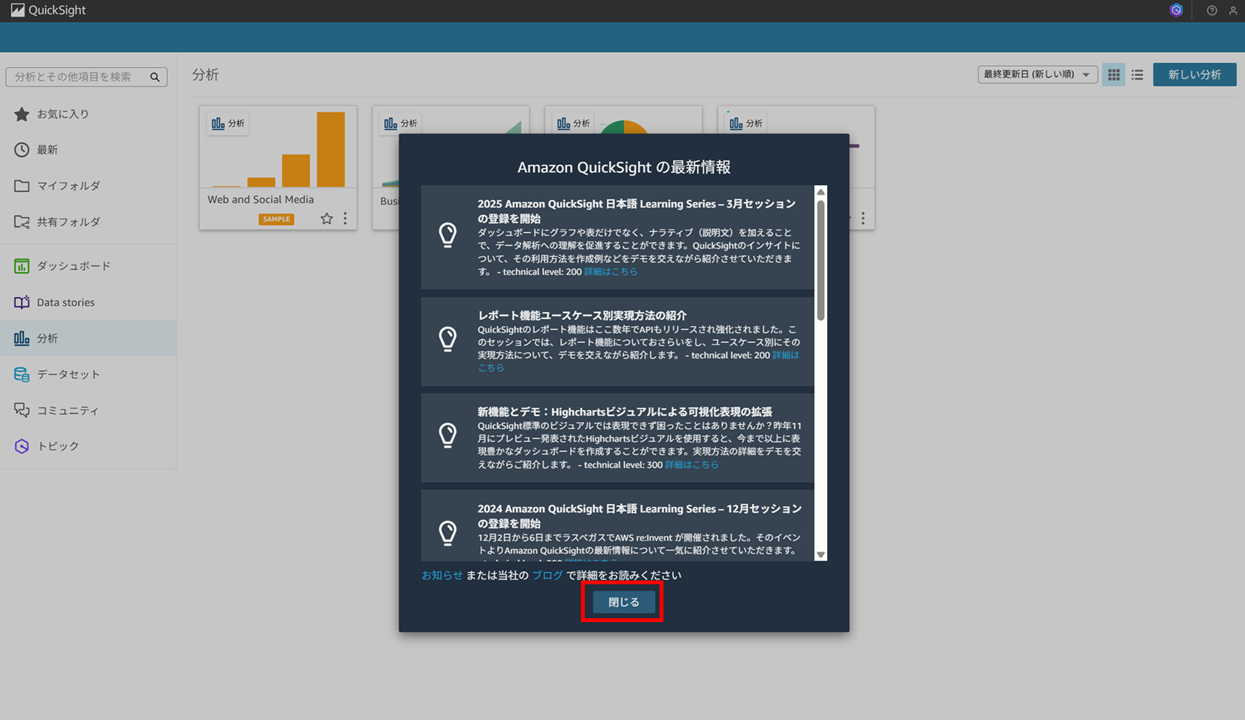Click the Amazon QuickSight の最新情報 dialog title

coord(623,167)
